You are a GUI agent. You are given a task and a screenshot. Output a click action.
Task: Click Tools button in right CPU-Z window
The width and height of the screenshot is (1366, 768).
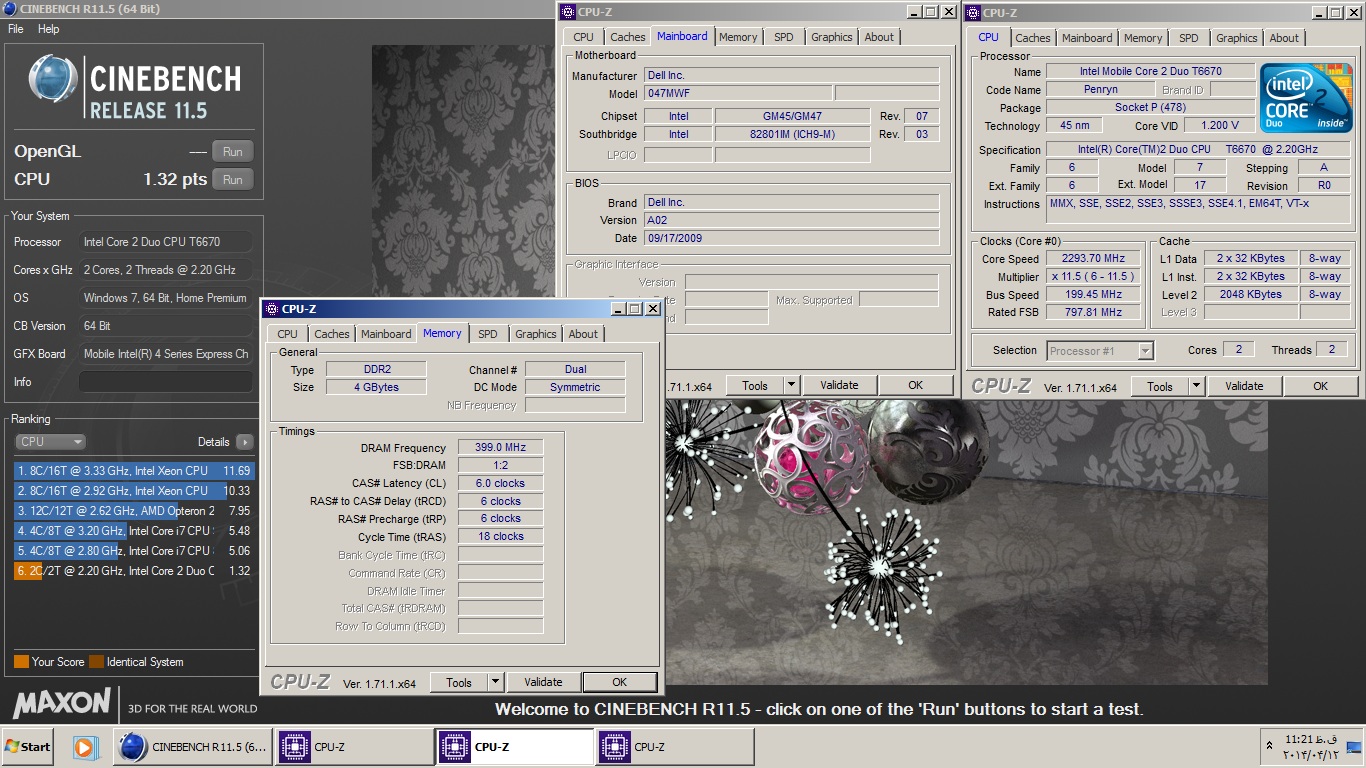tap(1160, 386)
